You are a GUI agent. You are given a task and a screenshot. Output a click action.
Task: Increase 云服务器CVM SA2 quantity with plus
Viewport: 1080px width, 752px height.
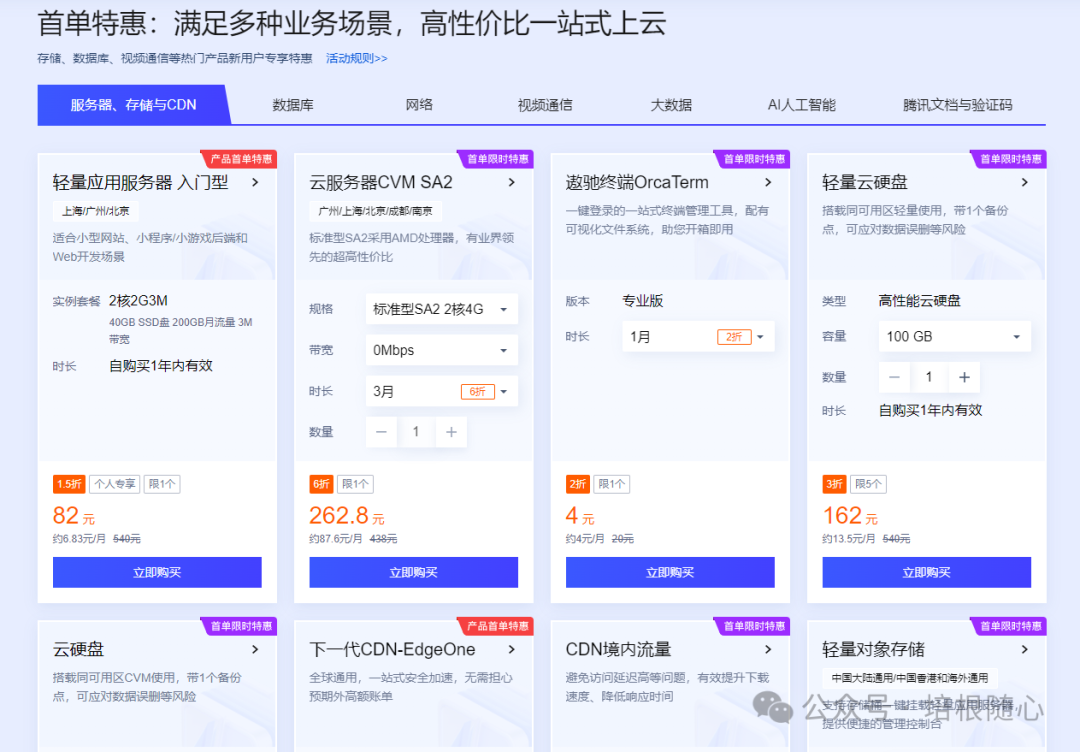click(451, 432)
